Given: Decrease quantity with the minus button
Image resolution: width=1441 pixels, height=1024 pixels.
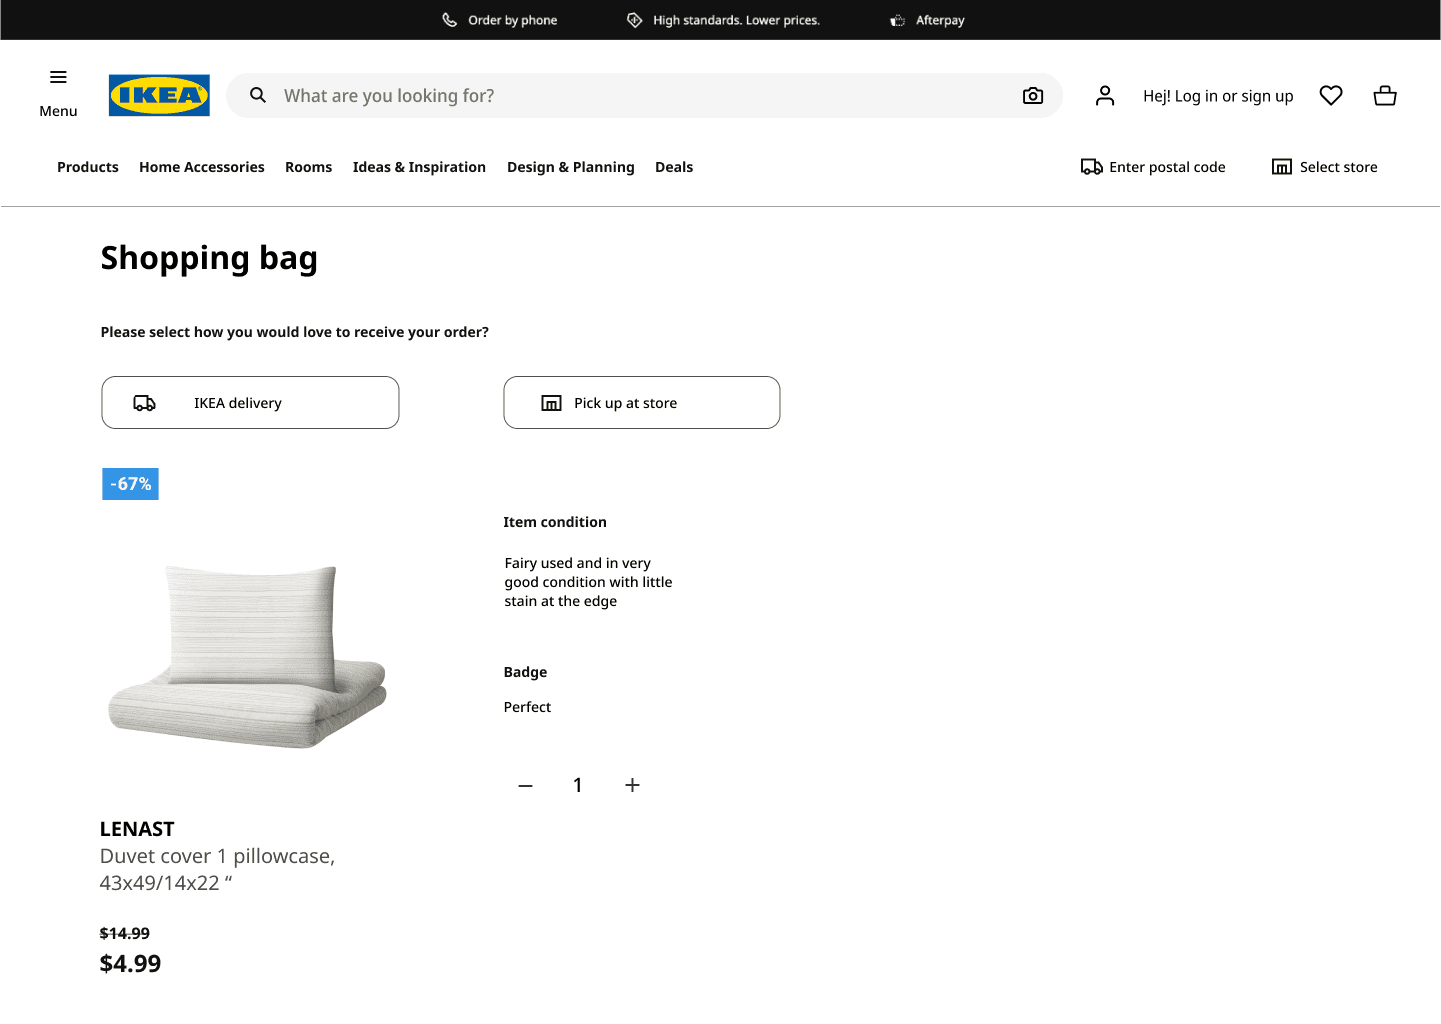Looking at the screenshot, I should coord(526,786).
